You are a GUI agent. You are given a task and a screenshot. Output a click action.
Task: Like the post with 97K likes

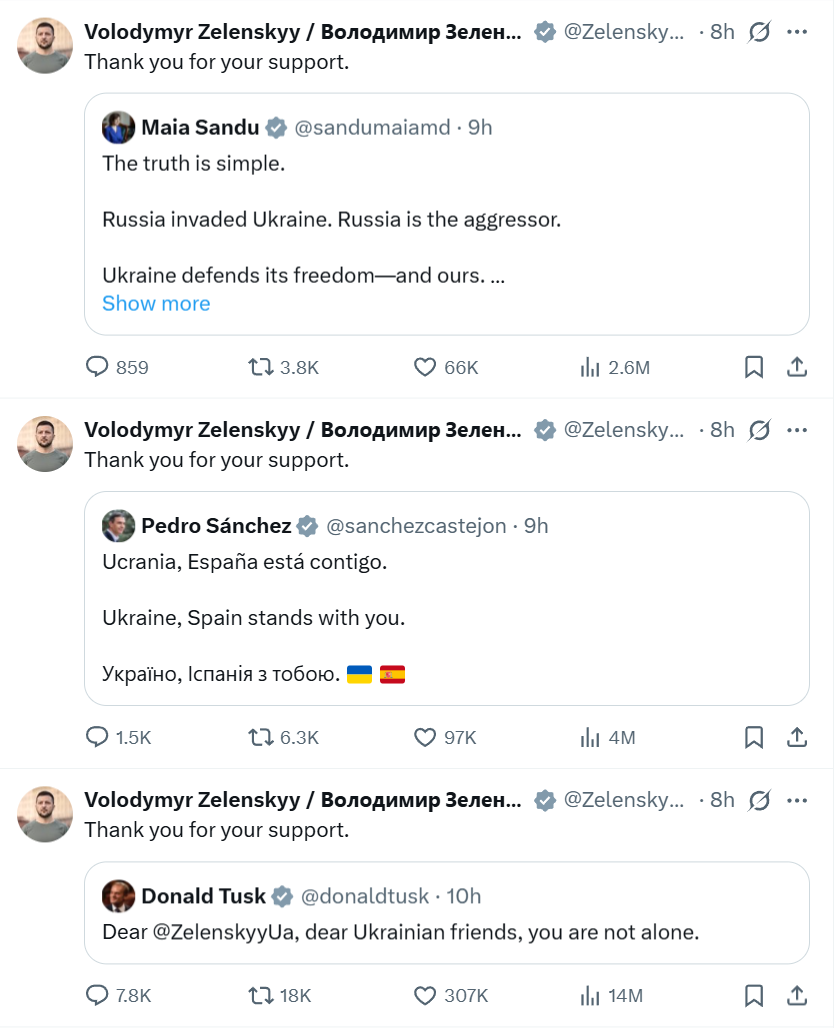point(425,737)
